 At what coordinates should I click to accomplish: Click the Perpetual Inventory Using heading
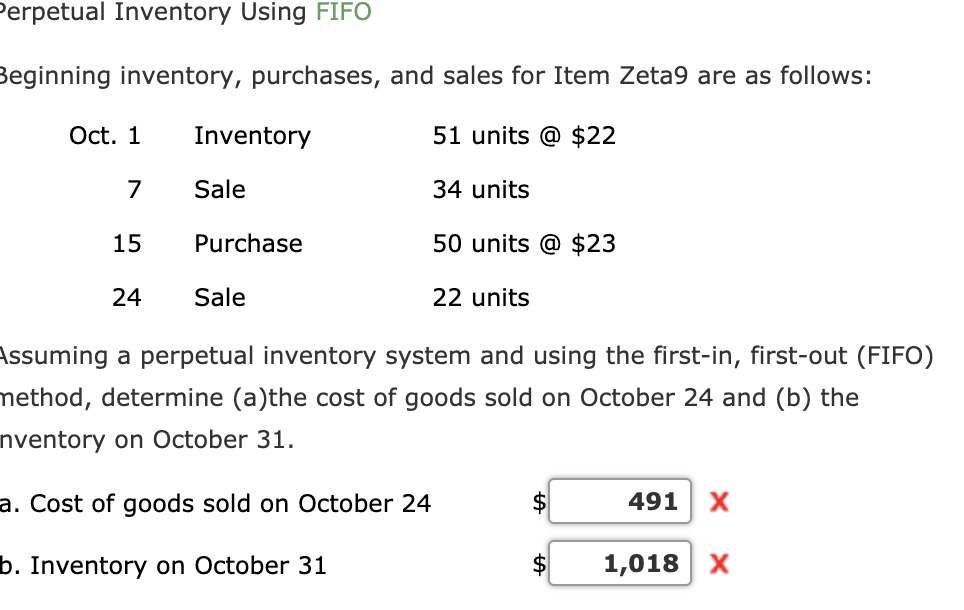(x=150, y=13)
